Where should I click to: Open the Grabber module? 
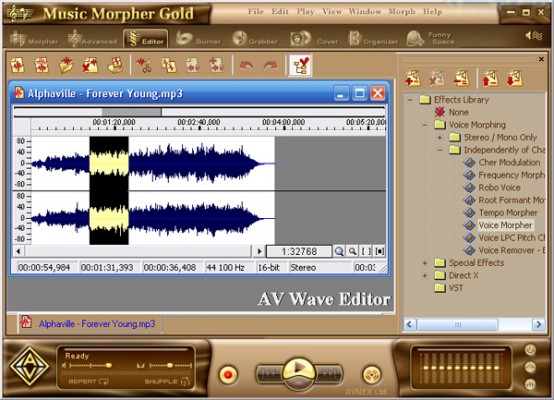click(x=255, y=39)
